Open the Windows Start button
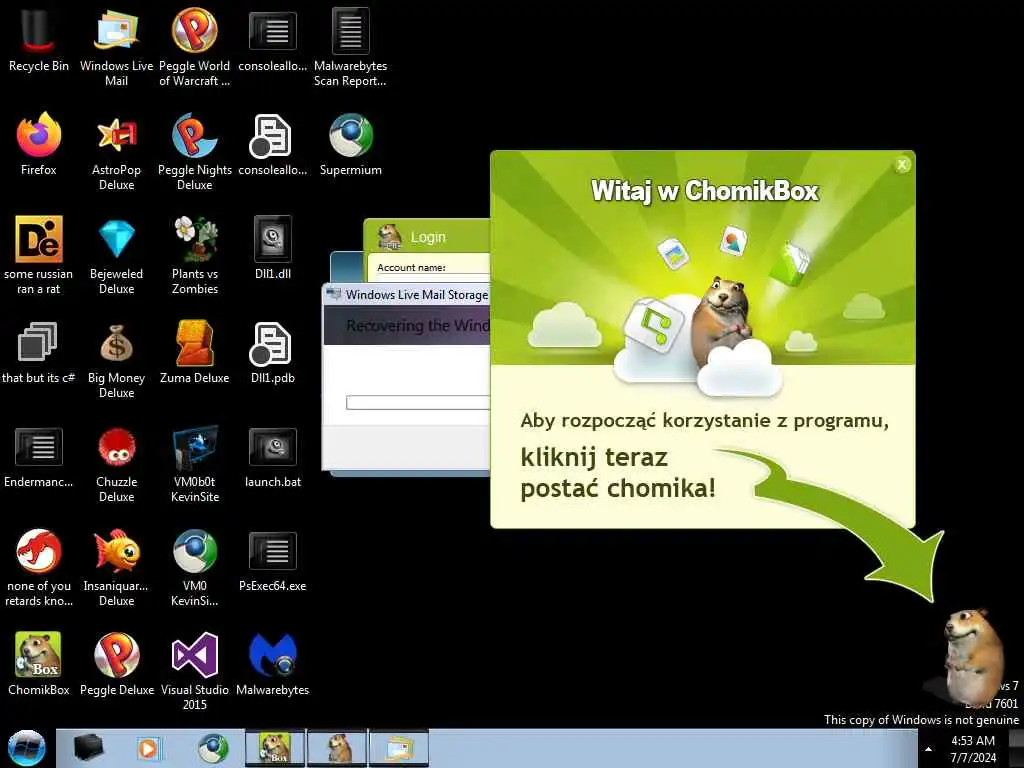Screen dimensions: 1024x768 27,748
